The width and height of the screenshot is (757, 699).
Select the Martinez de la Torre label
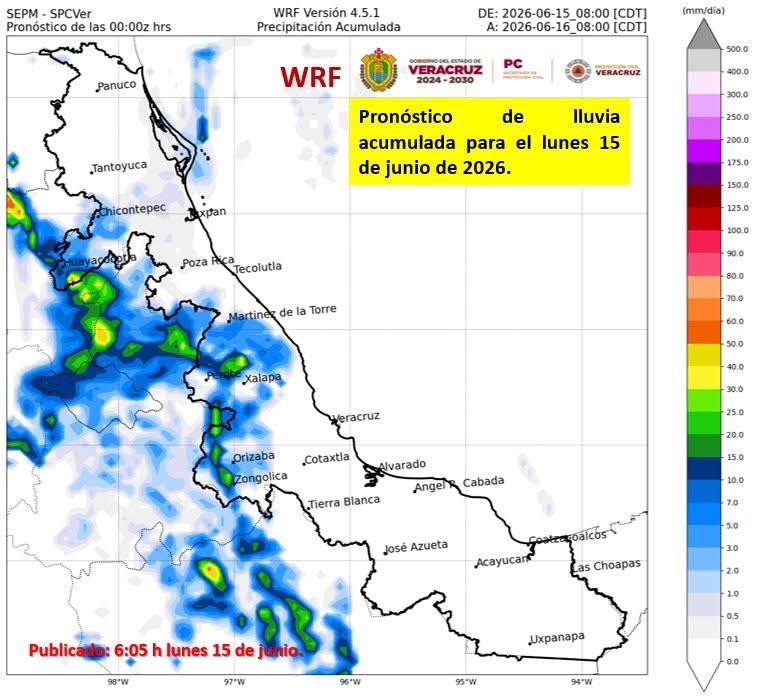[x=282, y=313]
